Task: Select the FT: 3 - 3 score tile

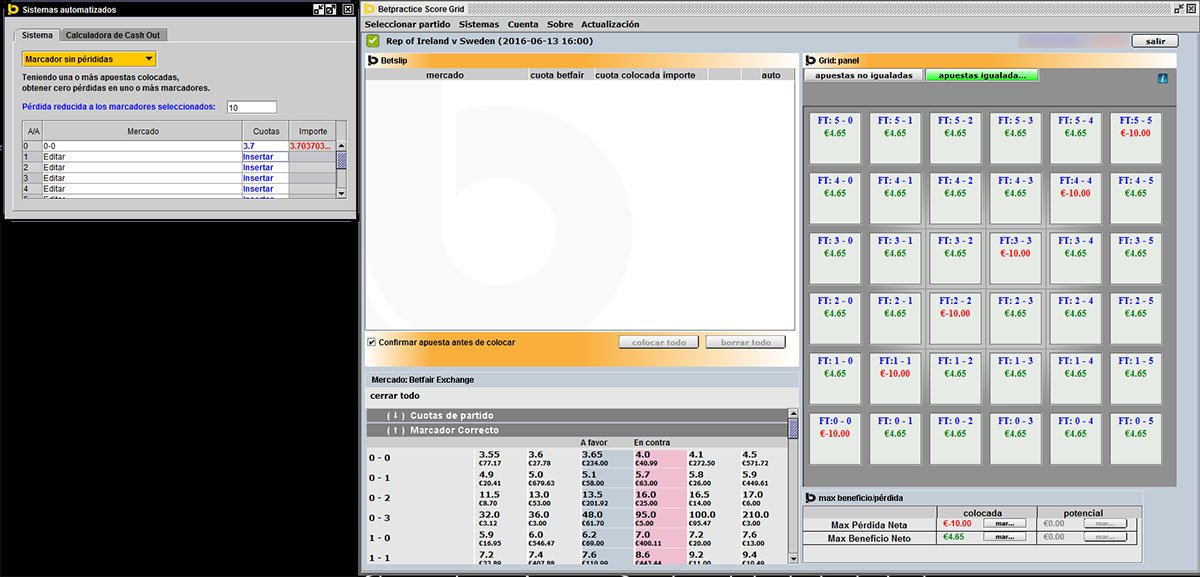Action: [1015, 256]
